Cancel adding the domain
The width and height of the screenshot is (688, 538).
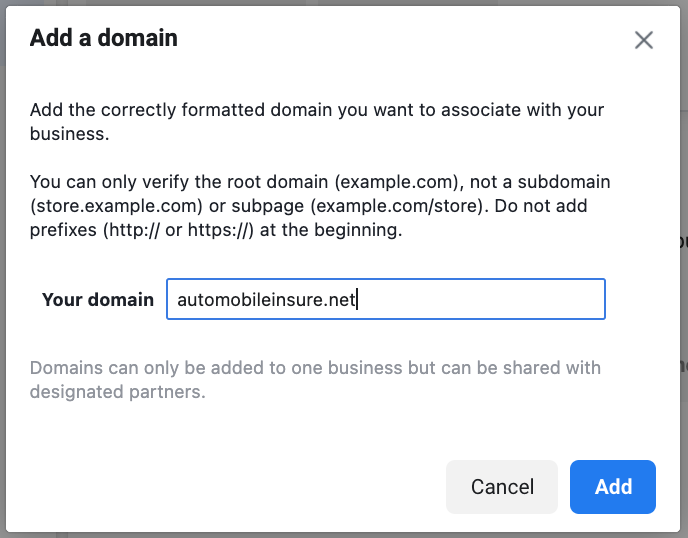(x=502, y=487)
